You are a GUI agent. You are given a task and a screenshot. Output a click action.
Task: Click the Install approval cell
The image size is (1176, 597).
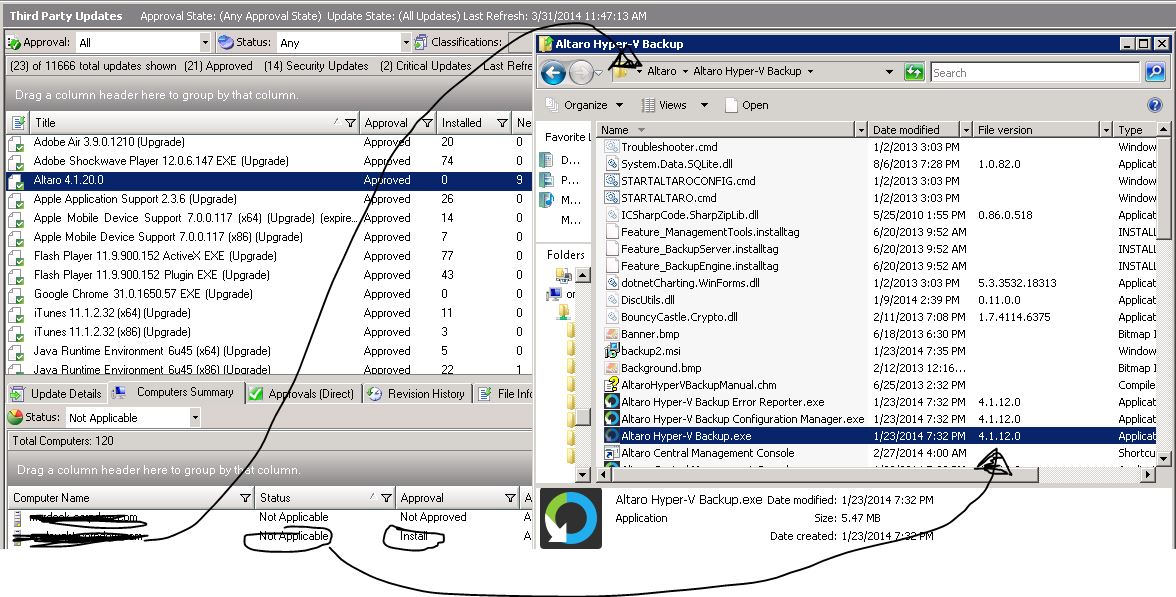click(413, 536)
